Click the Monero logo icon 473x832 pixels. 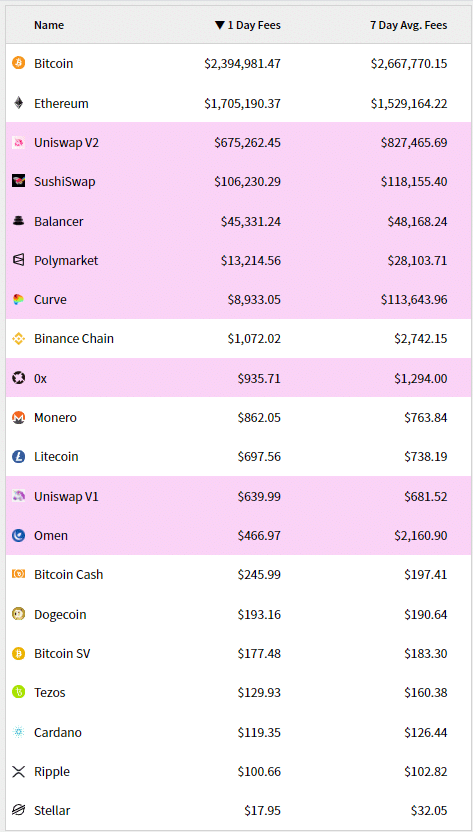pyautogui.click(x=19, y=418)
